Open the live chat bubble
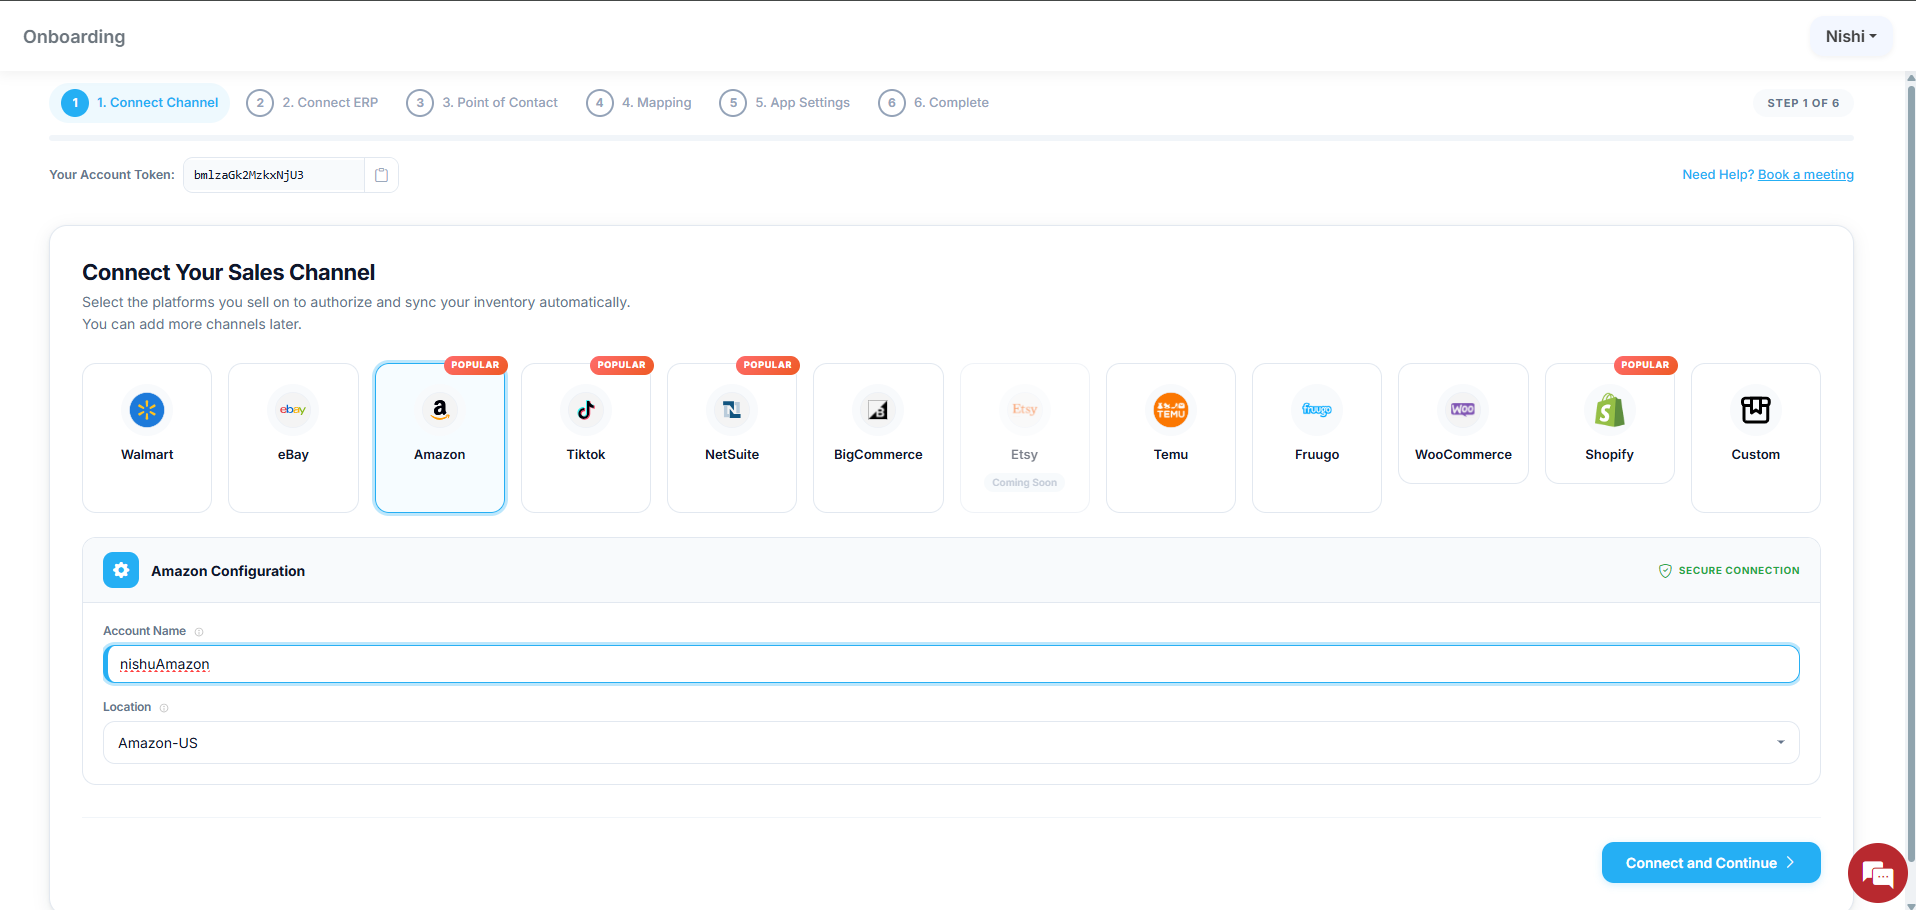 [x=1877, y=872]
